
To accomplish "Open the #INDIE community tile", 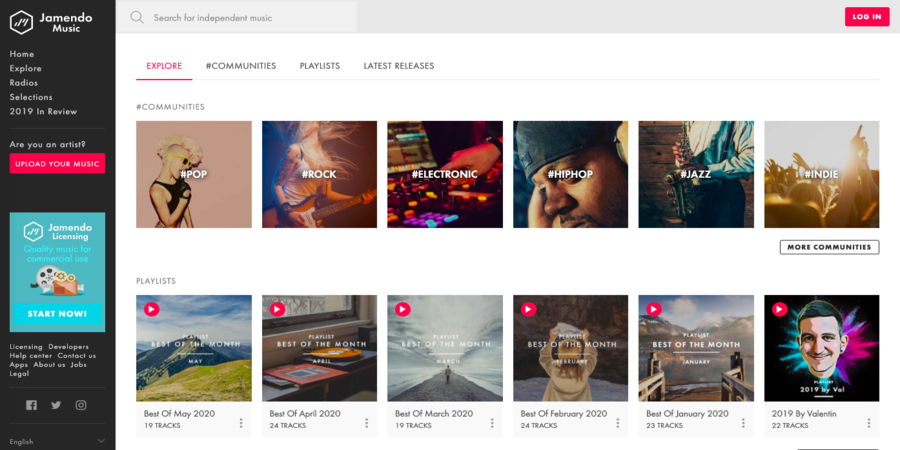I will tap(822, 174).
